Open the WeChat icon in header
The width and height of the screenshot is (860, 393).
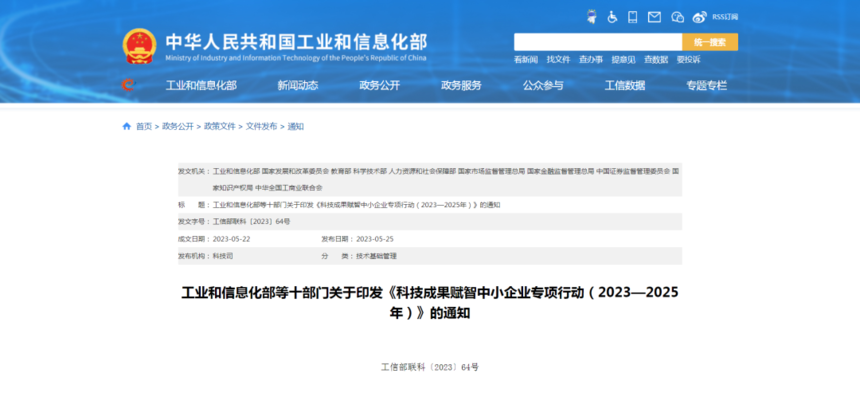678,17
